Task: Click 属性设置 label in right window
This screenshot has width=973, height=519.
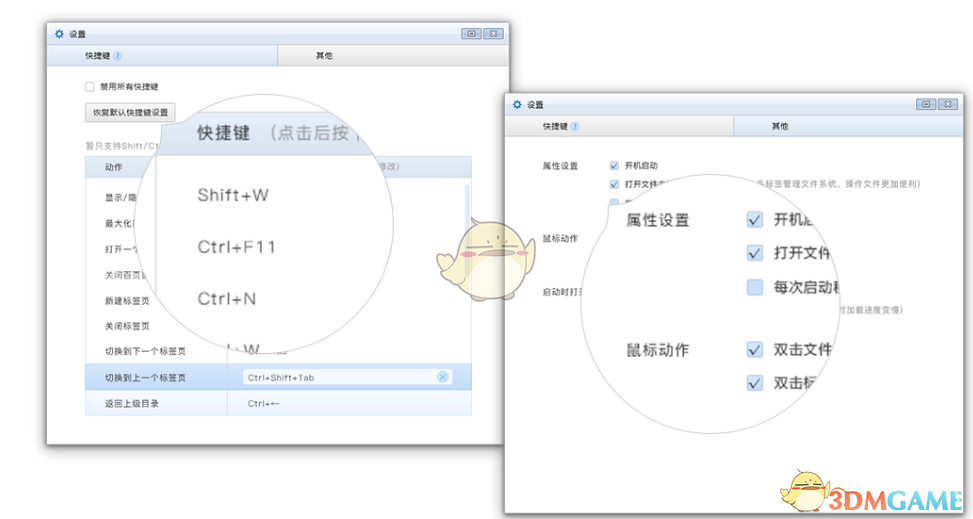Action: pos(560,166)
